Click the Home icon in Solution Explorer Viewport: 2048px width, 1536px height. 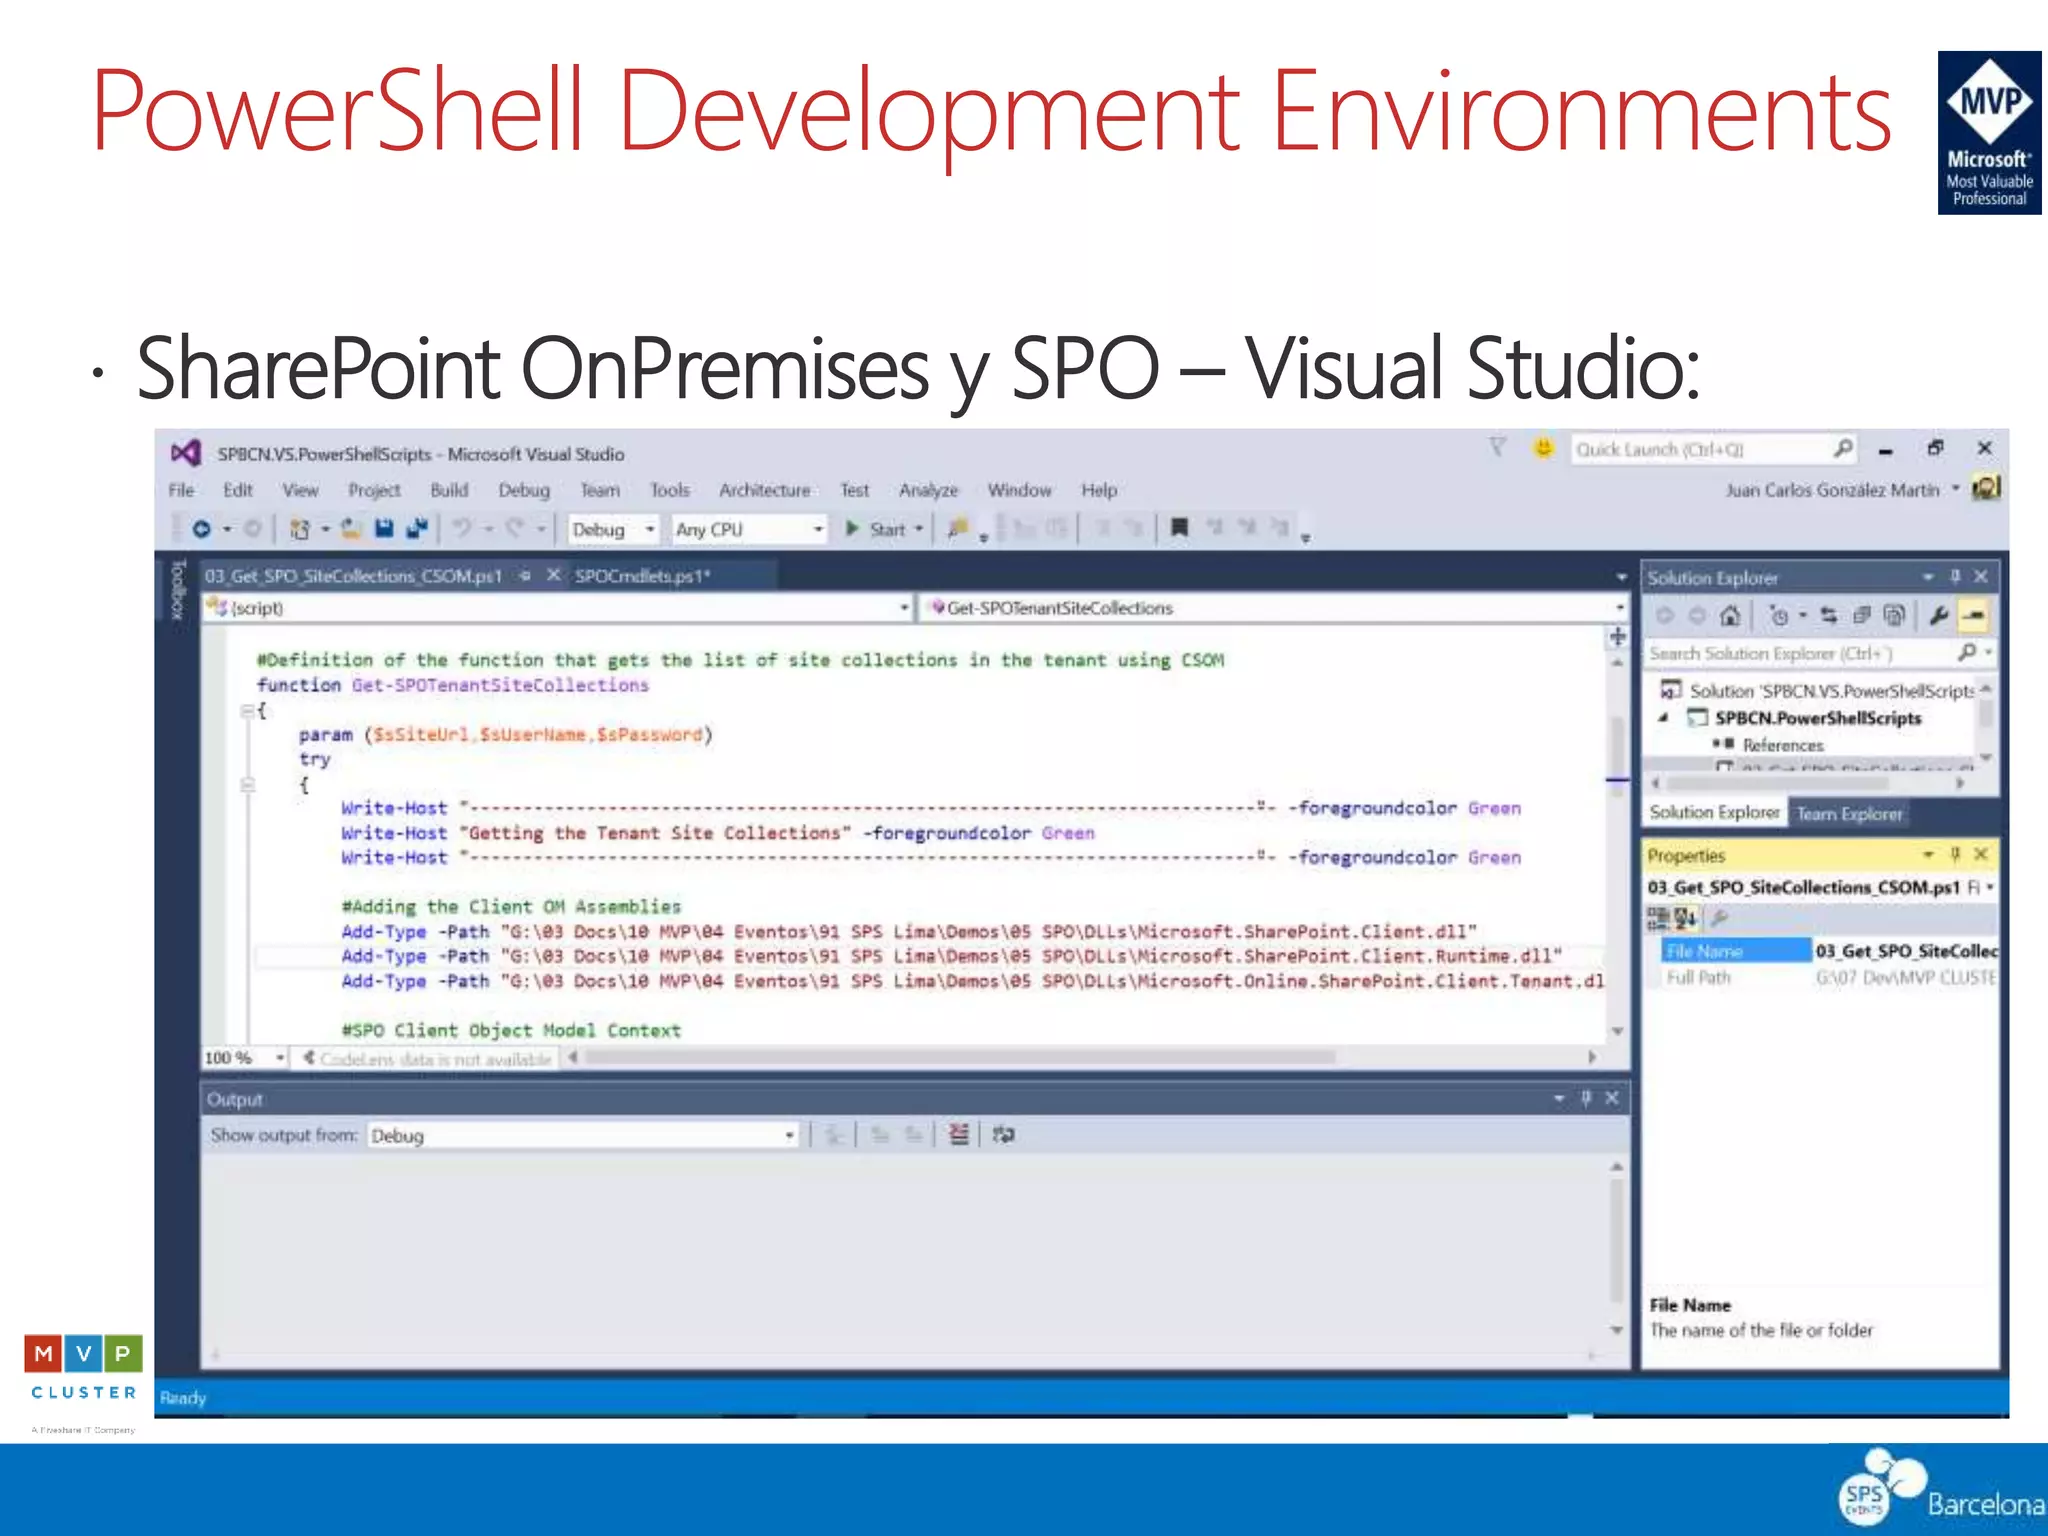pos(1730,616)
